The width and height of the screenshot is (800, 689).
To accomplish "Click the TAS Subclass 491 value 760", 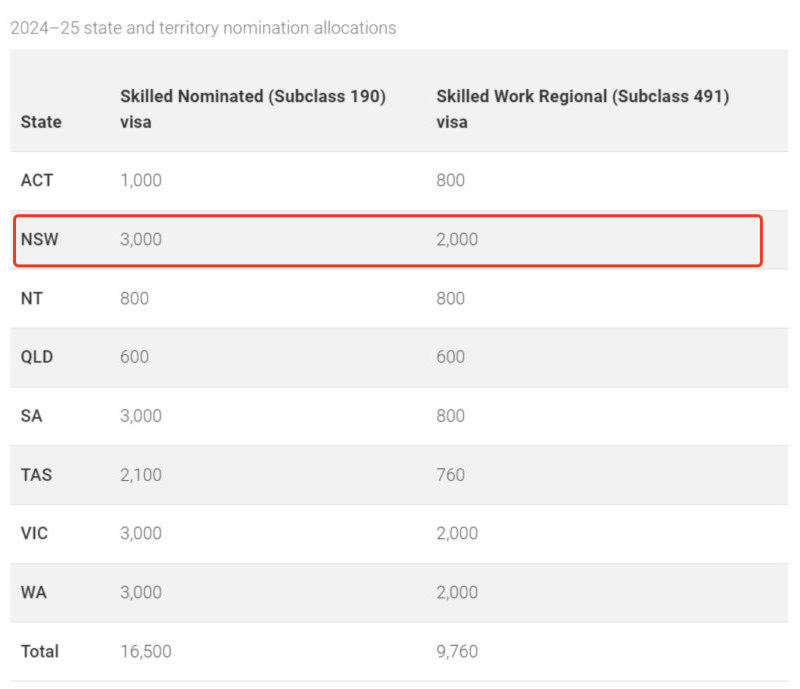I will (x=451, y=475).
